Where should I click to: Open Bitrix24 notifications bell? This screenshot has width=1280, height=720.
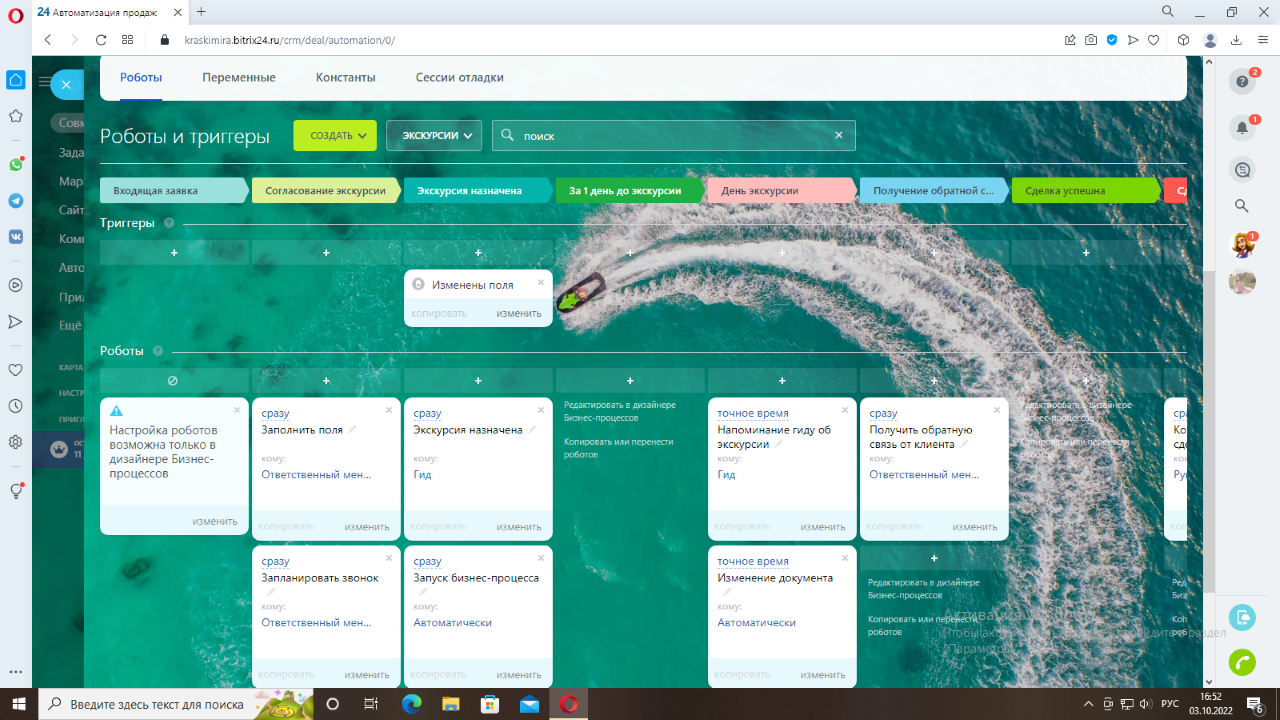pos(1242,128)
